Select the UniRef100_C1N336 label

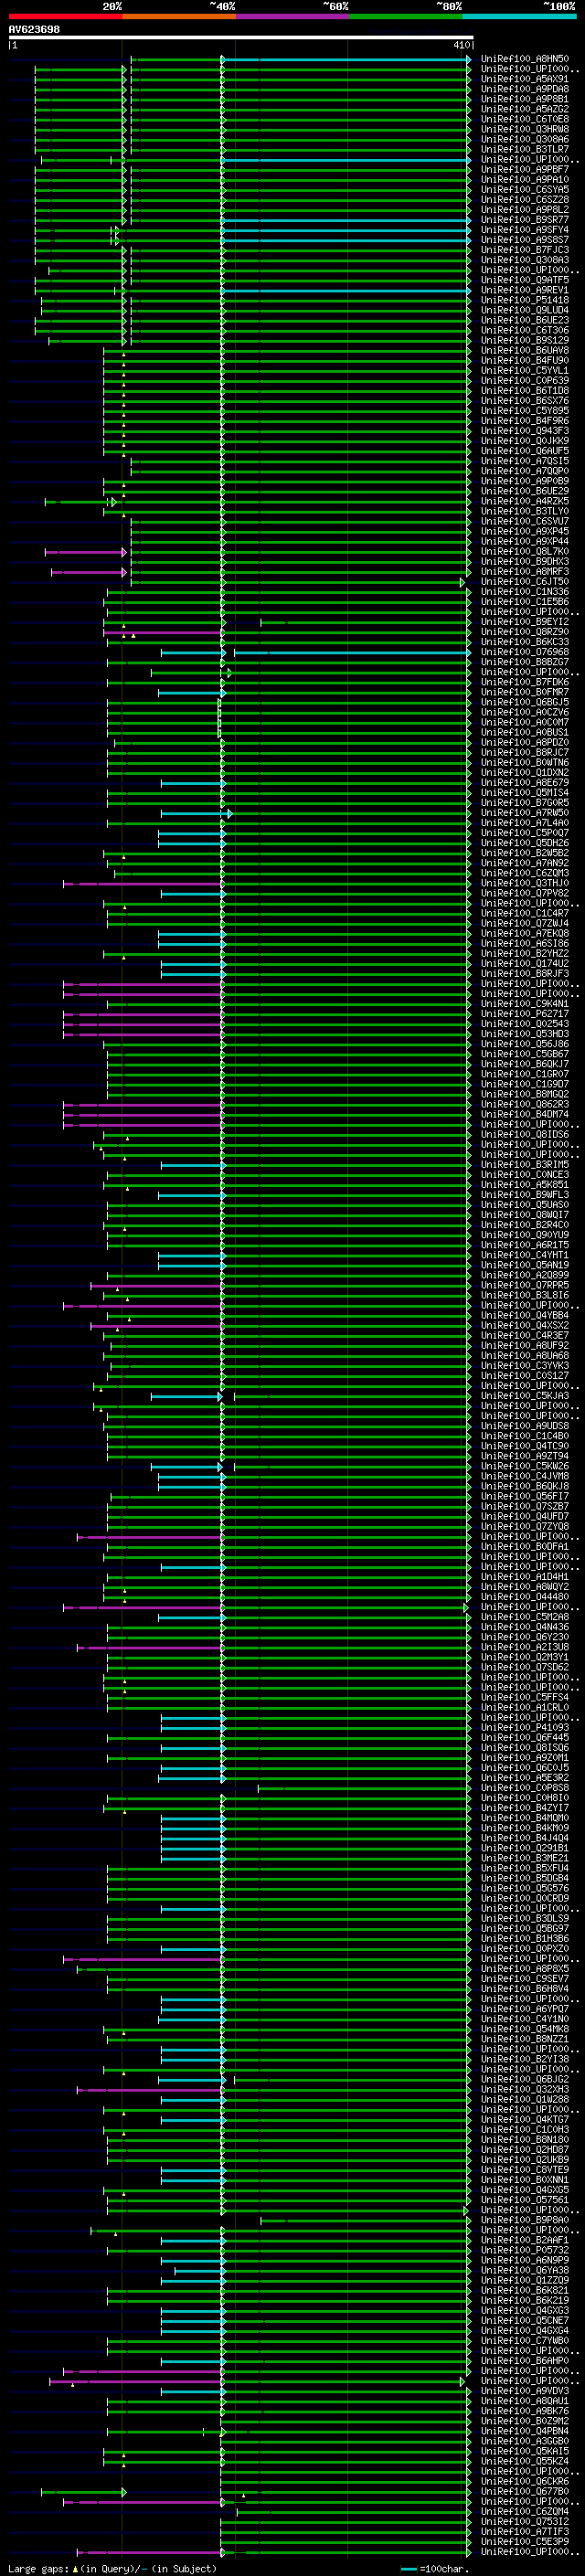pyautogui.click(x=525, y=591)
